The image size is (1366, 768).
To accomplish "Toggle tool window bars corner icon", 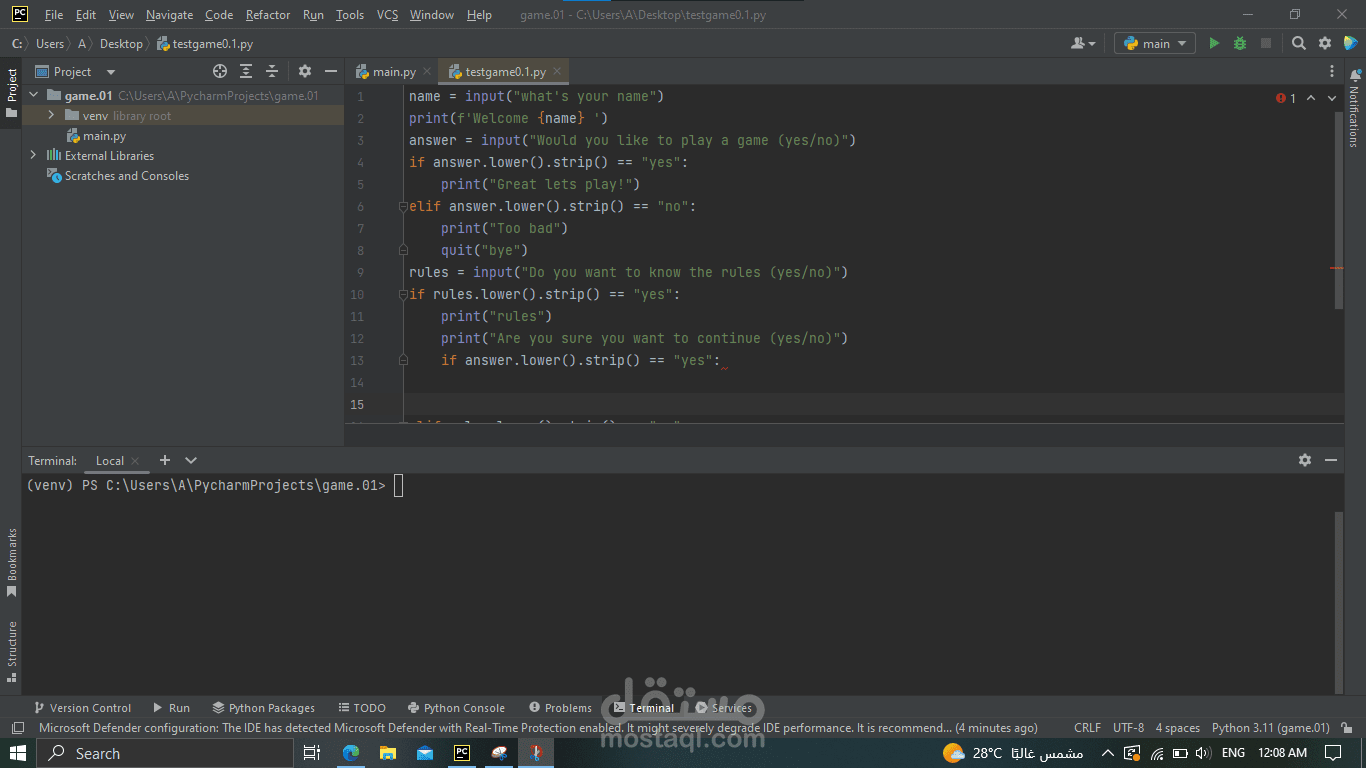I will pyautogui.click(x=17, y=728).
